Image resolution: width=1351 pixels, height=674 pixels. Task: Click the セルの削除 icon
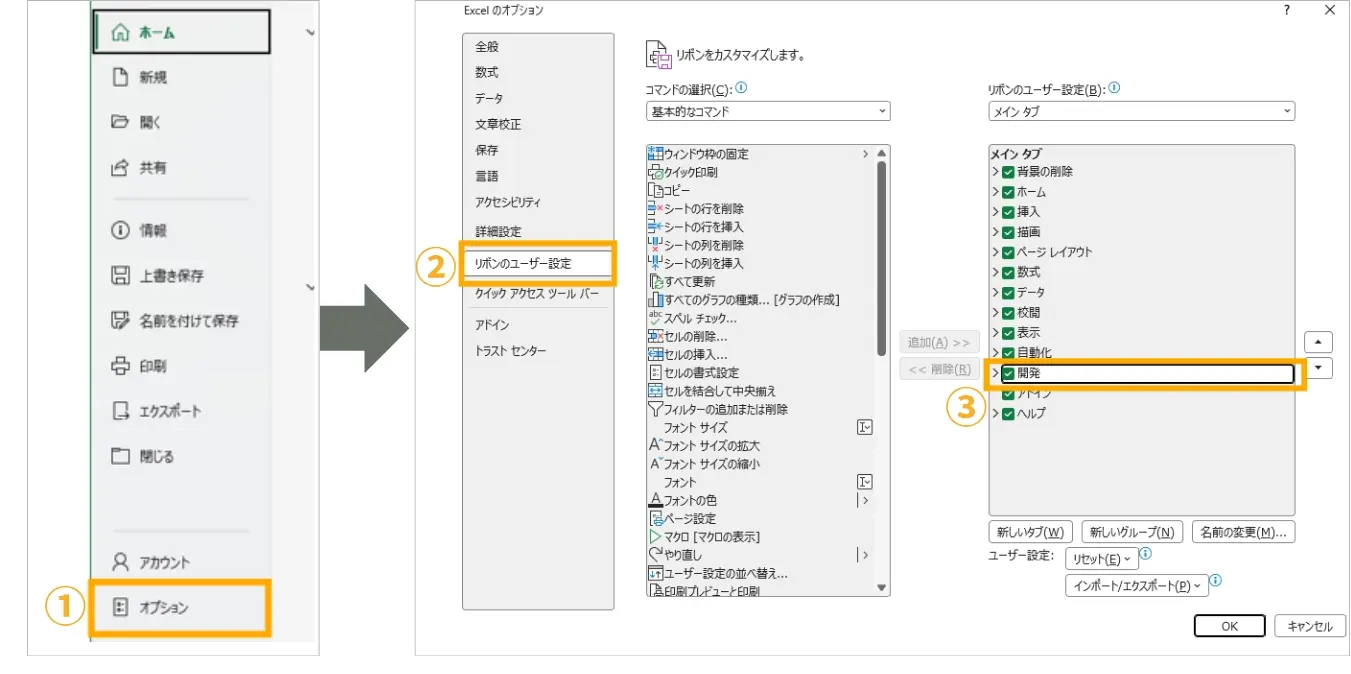click(656, 336)
